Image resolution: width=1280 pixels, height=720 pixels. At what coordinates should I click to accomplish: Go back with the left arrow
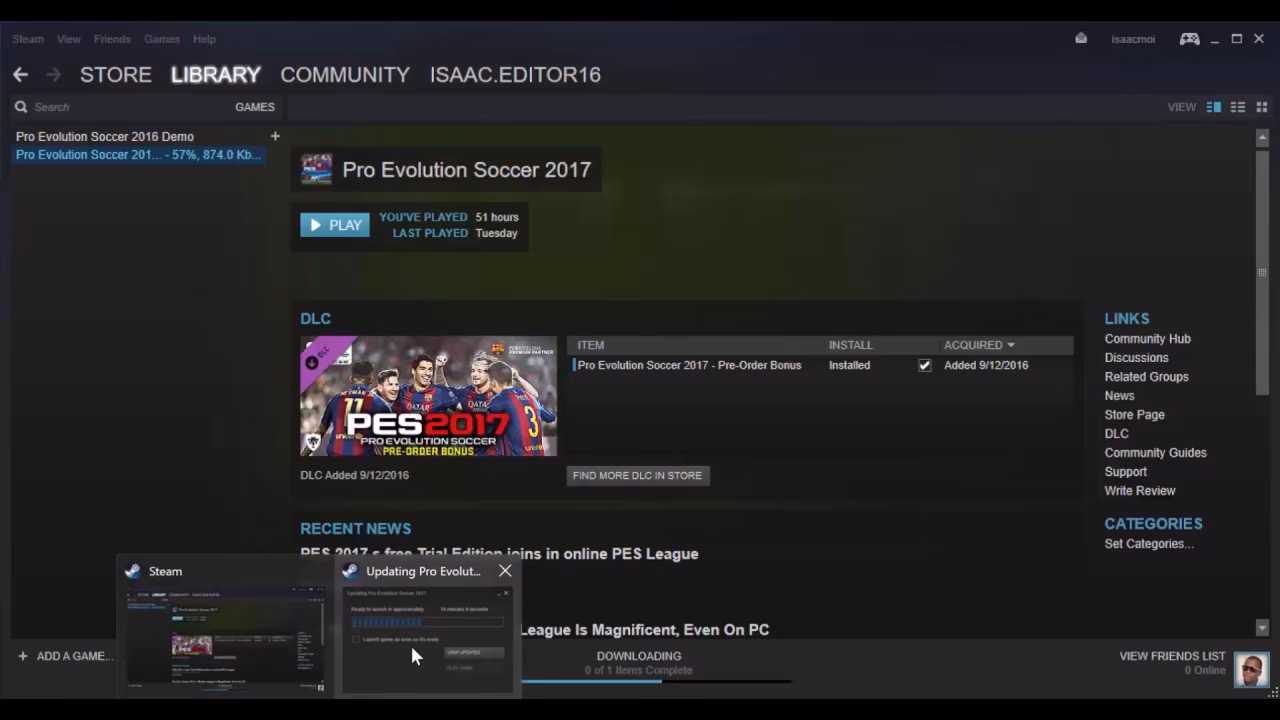pyautogui.click(x=20, y=75)
